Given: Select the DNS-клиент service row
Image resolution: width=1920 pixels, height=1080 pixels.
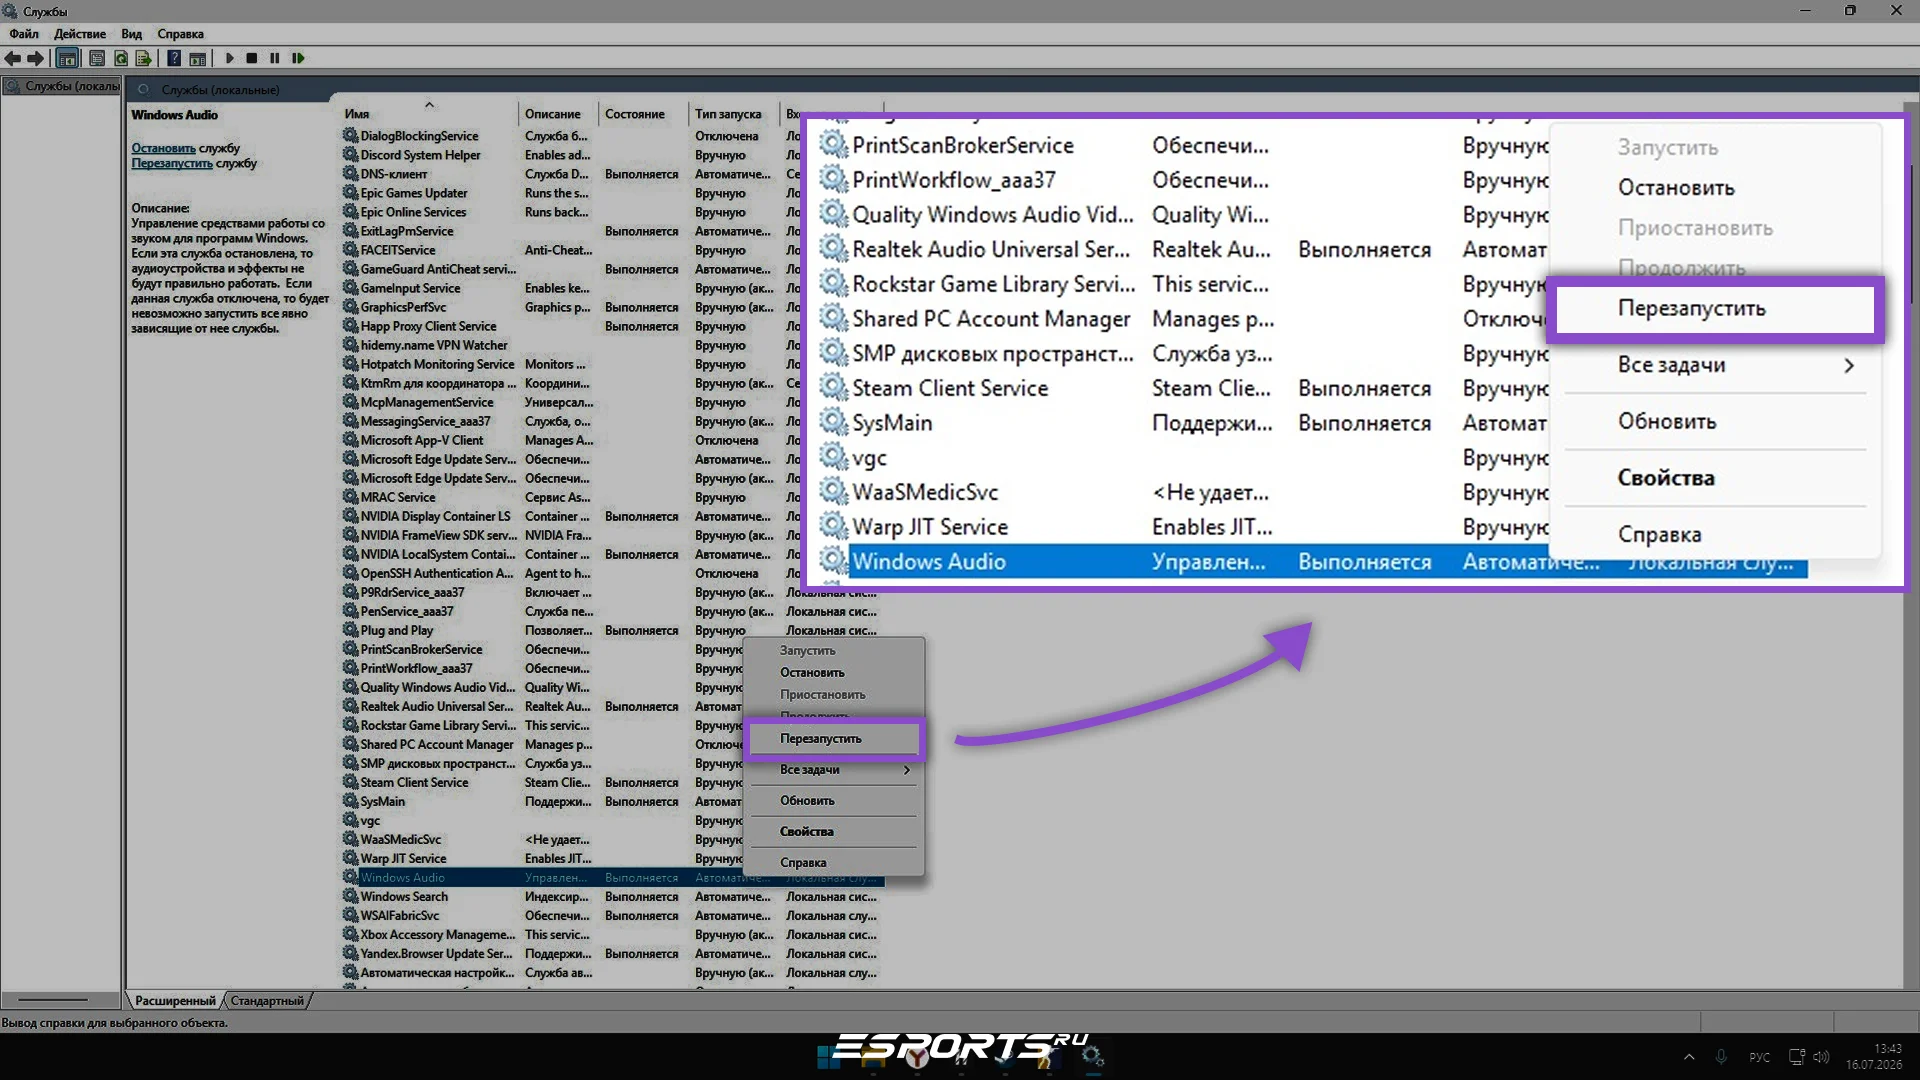Looking at the screenshot, I should click(x=612, y=174).
